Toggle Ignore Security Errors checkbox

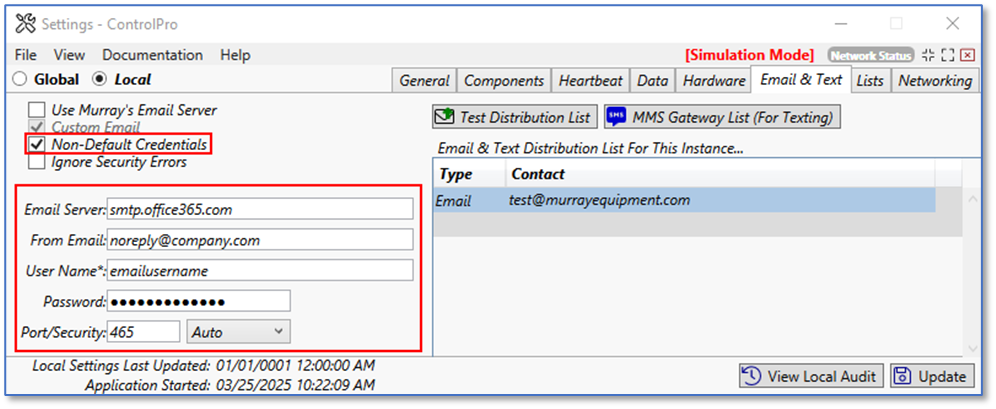click(37, 162)
